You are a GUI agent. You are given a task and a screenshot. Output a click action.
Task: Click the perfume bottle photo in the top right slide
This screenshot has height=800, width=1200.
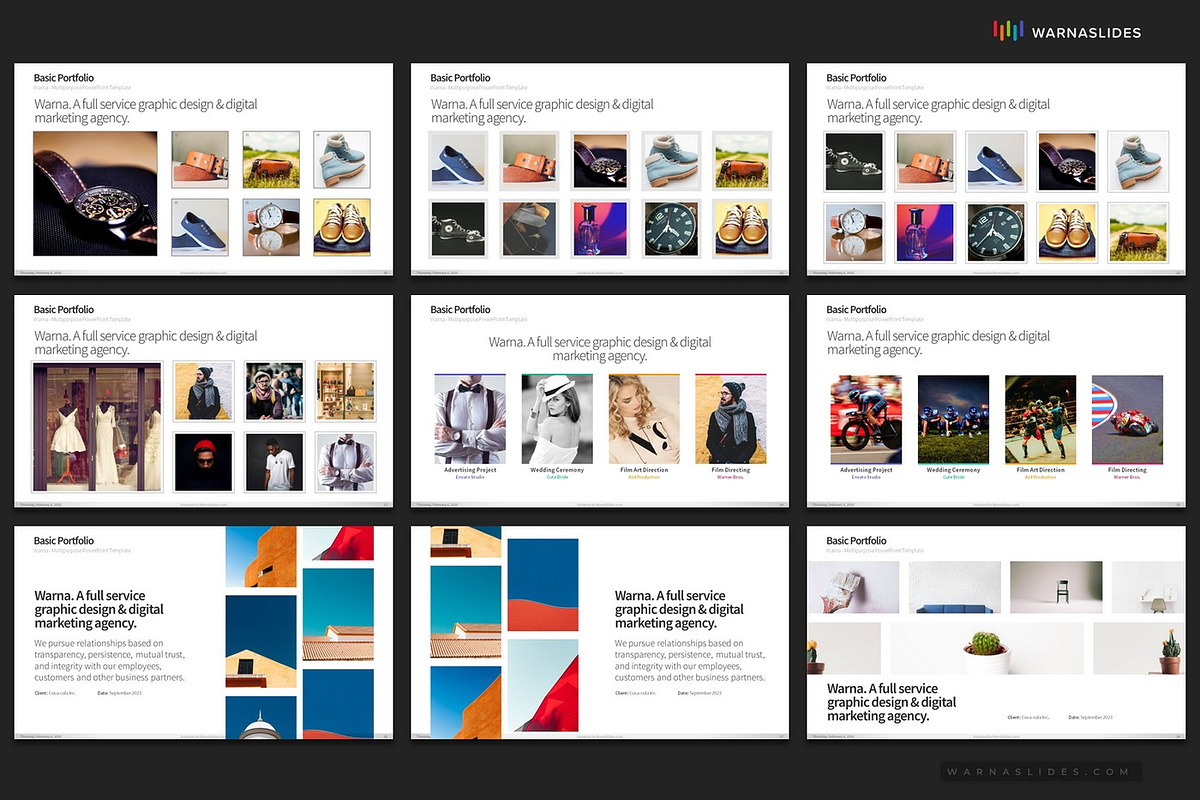coord(924,232)
